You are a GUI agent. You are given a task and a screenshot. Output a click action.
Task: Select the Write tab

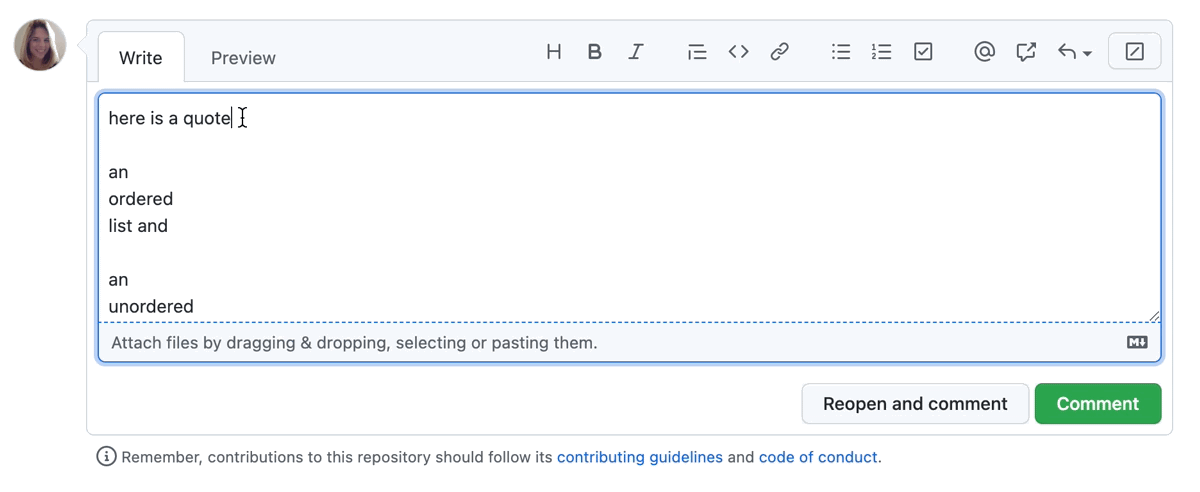pos(141,58)
